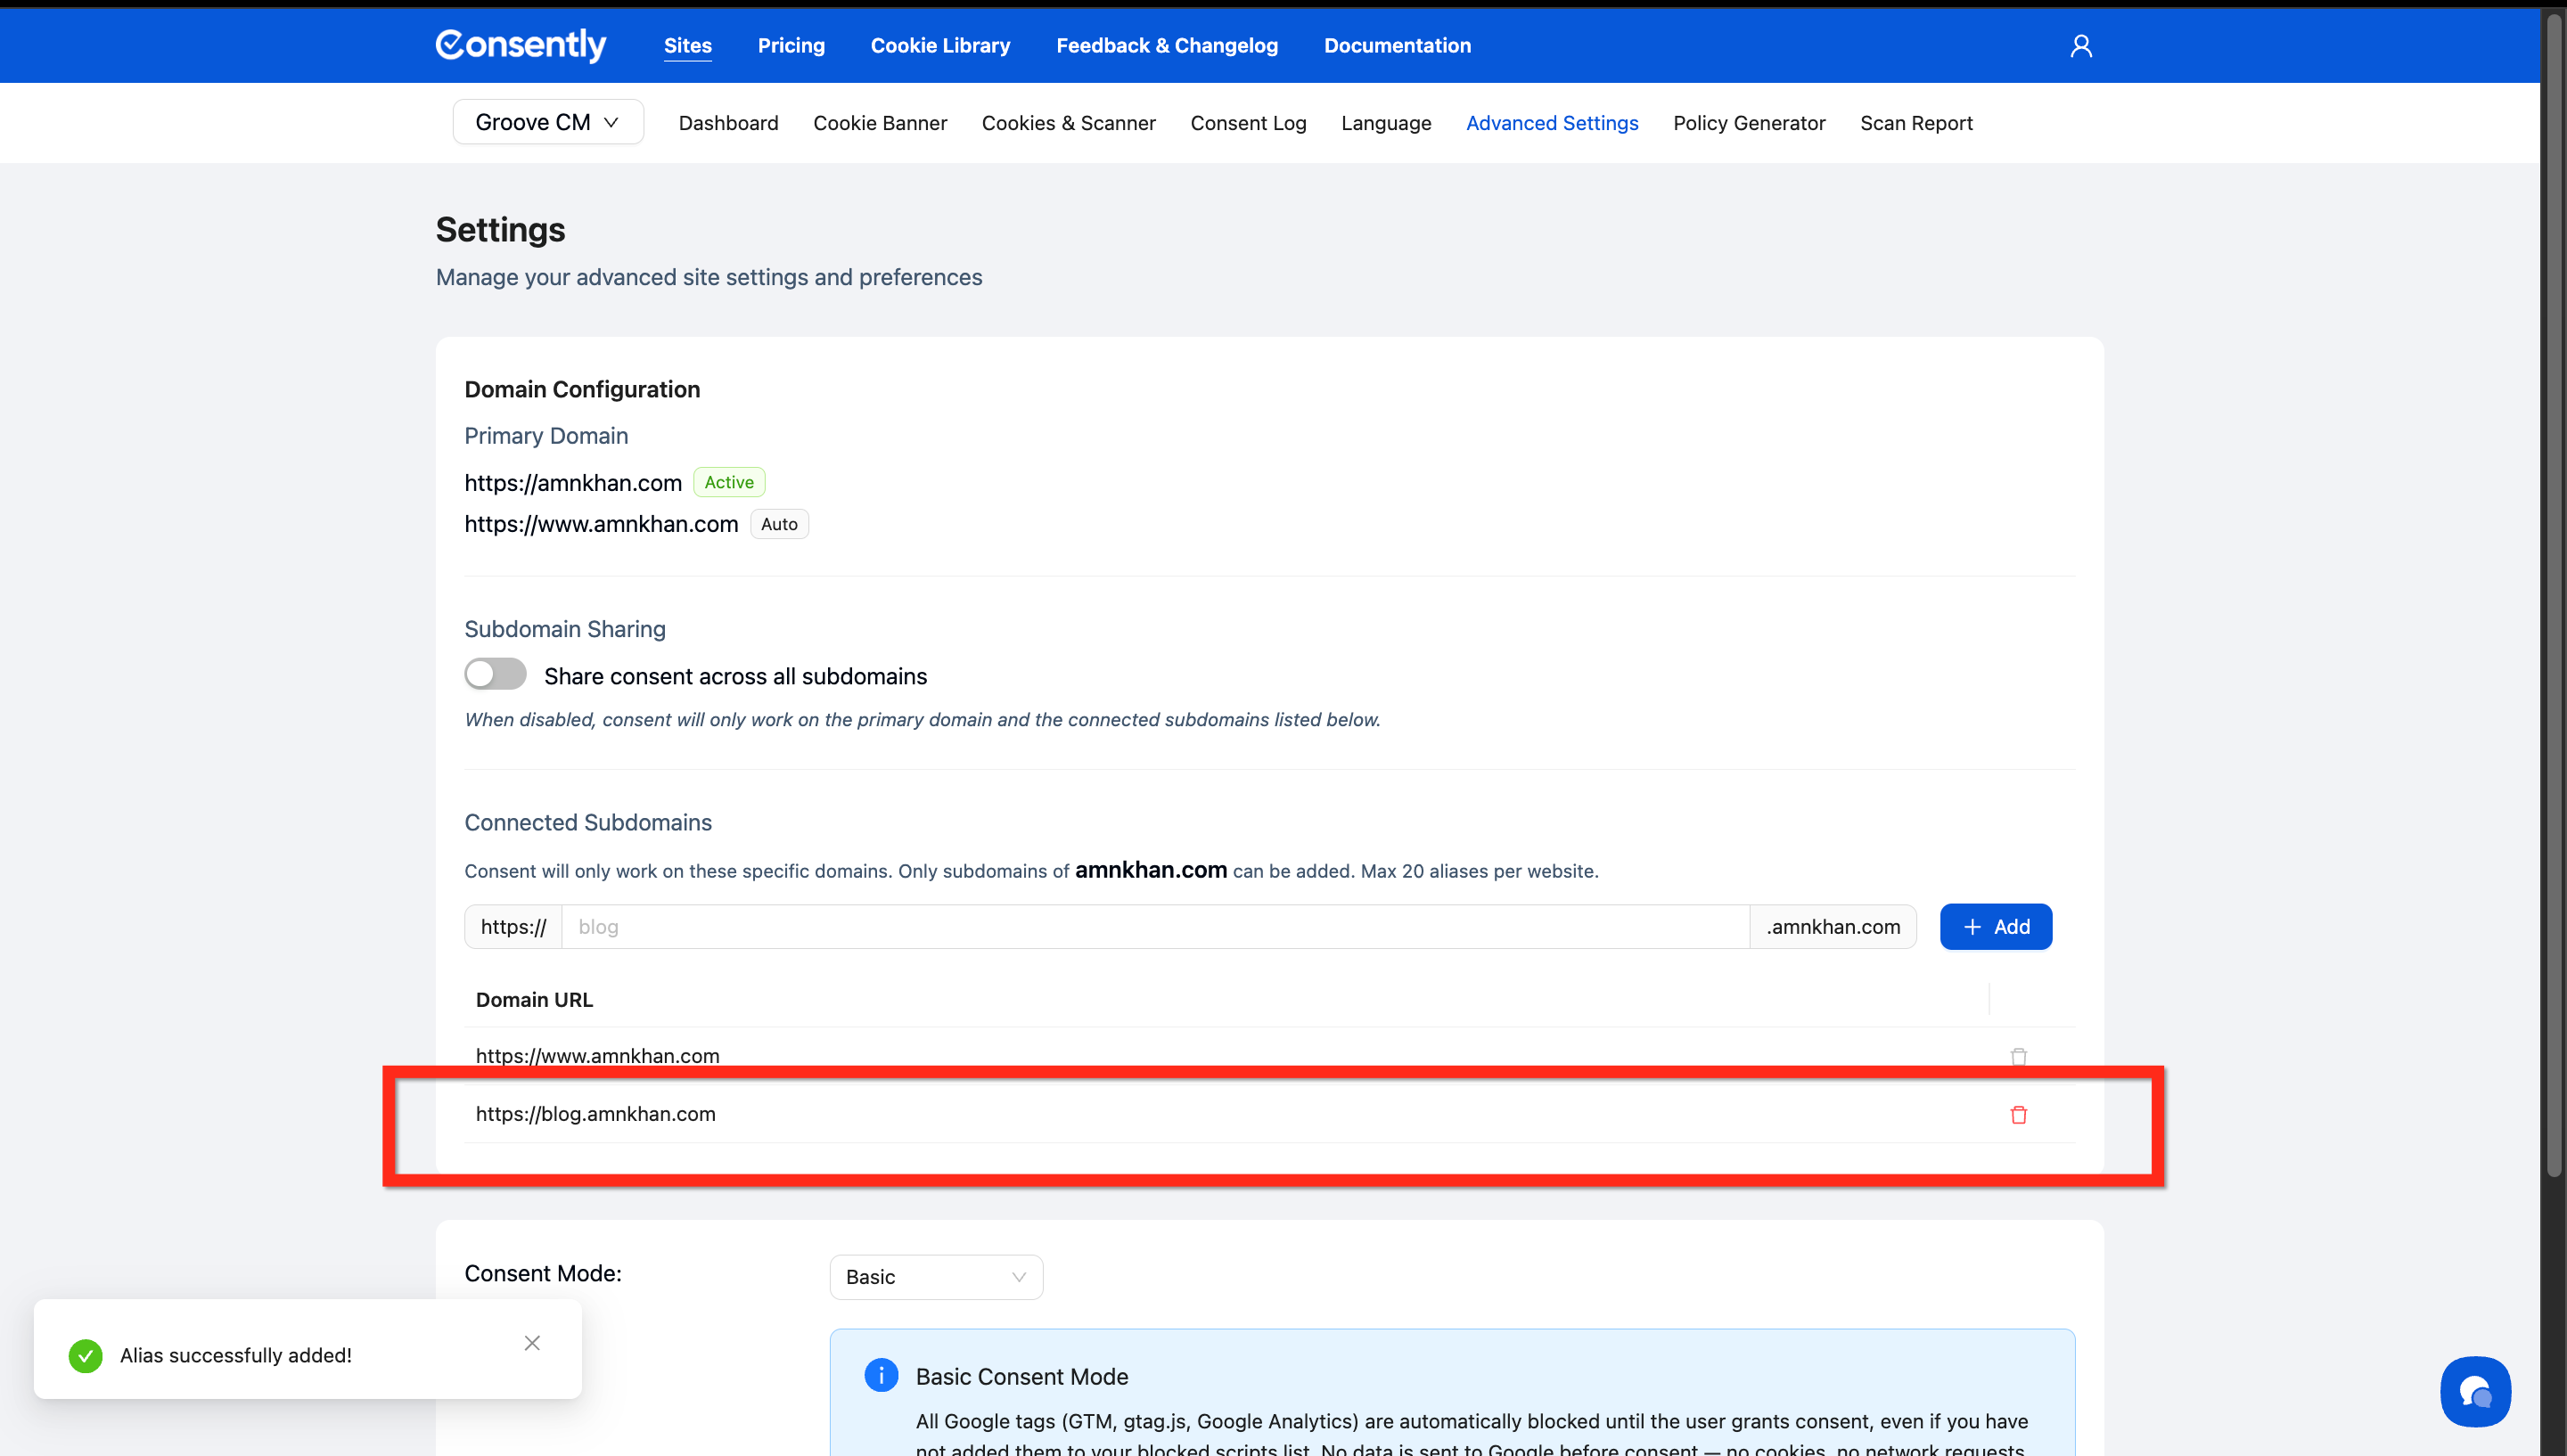Open the Cookie Banner tab
The image size is (2567, 1456).
(879, 123)
